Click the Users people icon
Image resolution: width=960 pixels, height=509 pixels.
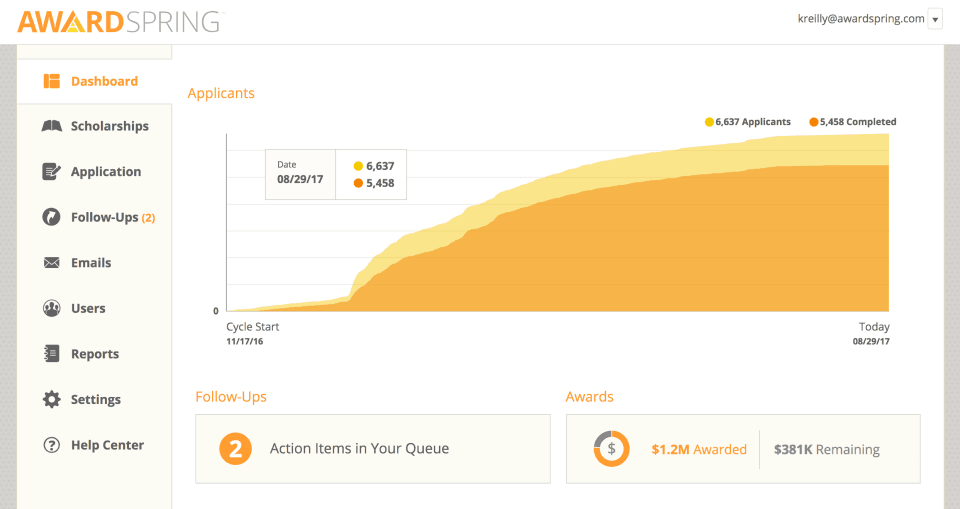[x=52, y=308]
